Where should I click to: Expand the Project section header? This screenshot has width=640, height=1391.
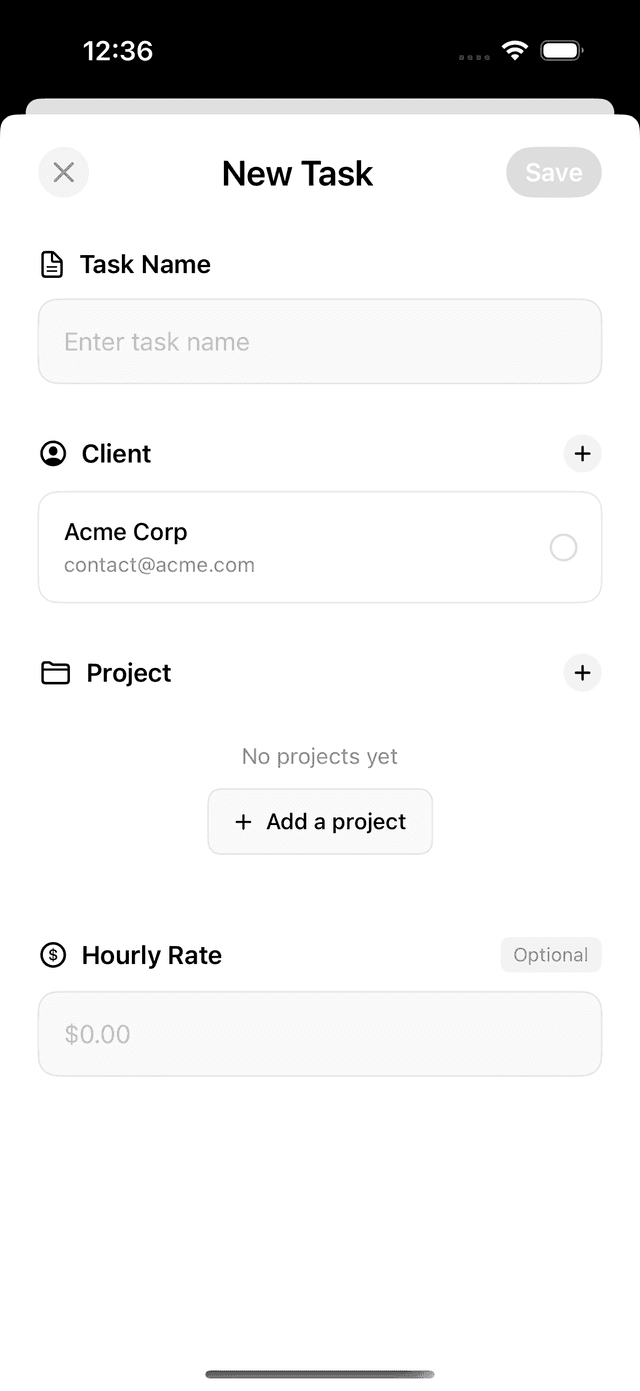point(127,672)
